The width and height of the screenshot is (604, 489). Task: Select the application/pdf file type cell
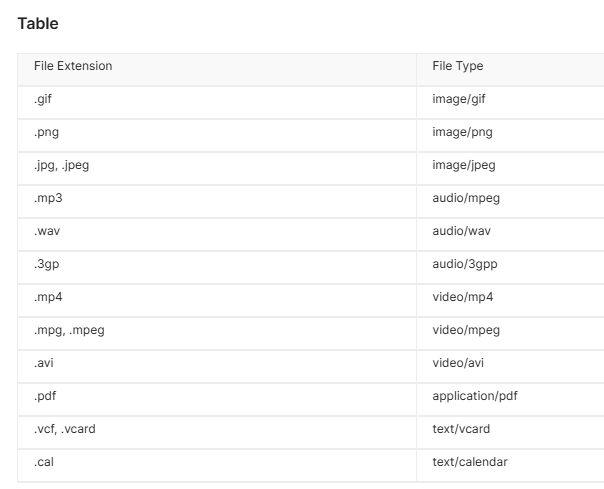(475, 396)
